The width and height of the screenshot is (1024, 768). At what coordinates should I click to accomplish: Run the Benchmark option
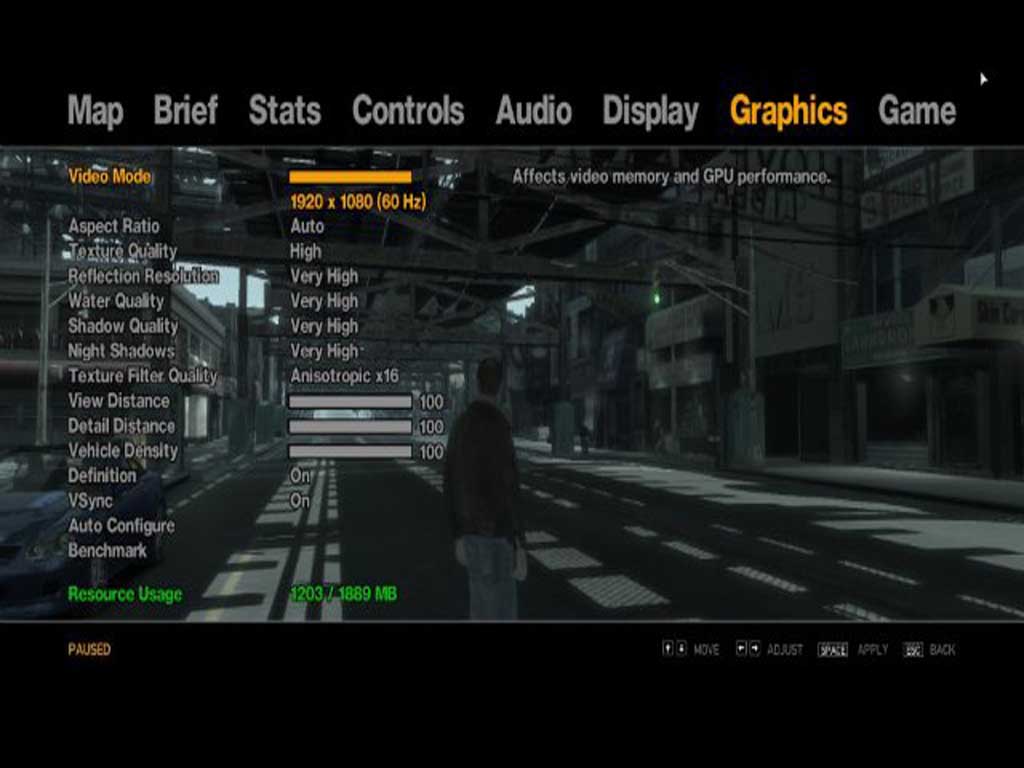click(x=107, y=551)
